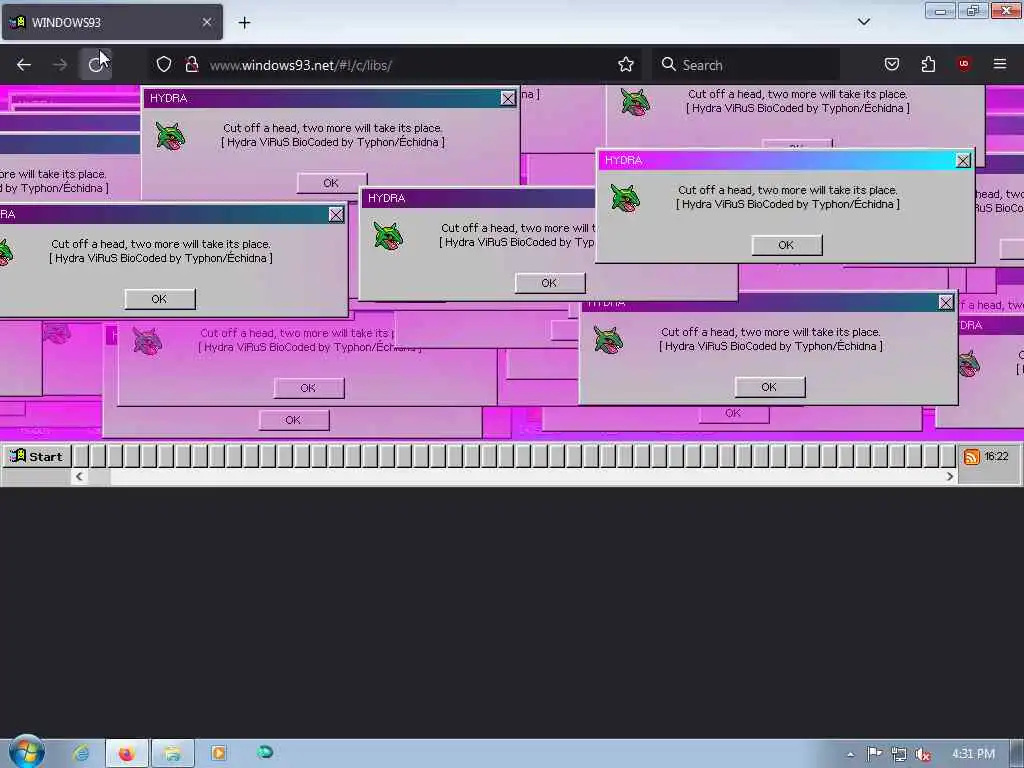Screen dimensions: 1024x768
Task: Click OK in Hydra dialog with truncated 'will t' message
Action: (549, 283)
